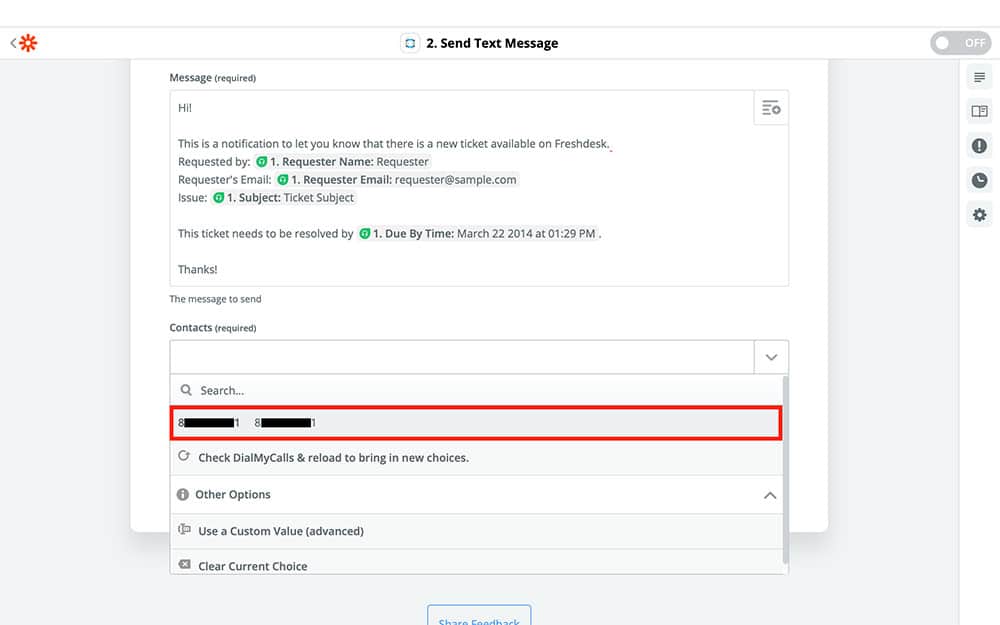This screenshot has height=625, width=1000.
Task: Collapse the Other Options section chevron
Action: [769, 495]
